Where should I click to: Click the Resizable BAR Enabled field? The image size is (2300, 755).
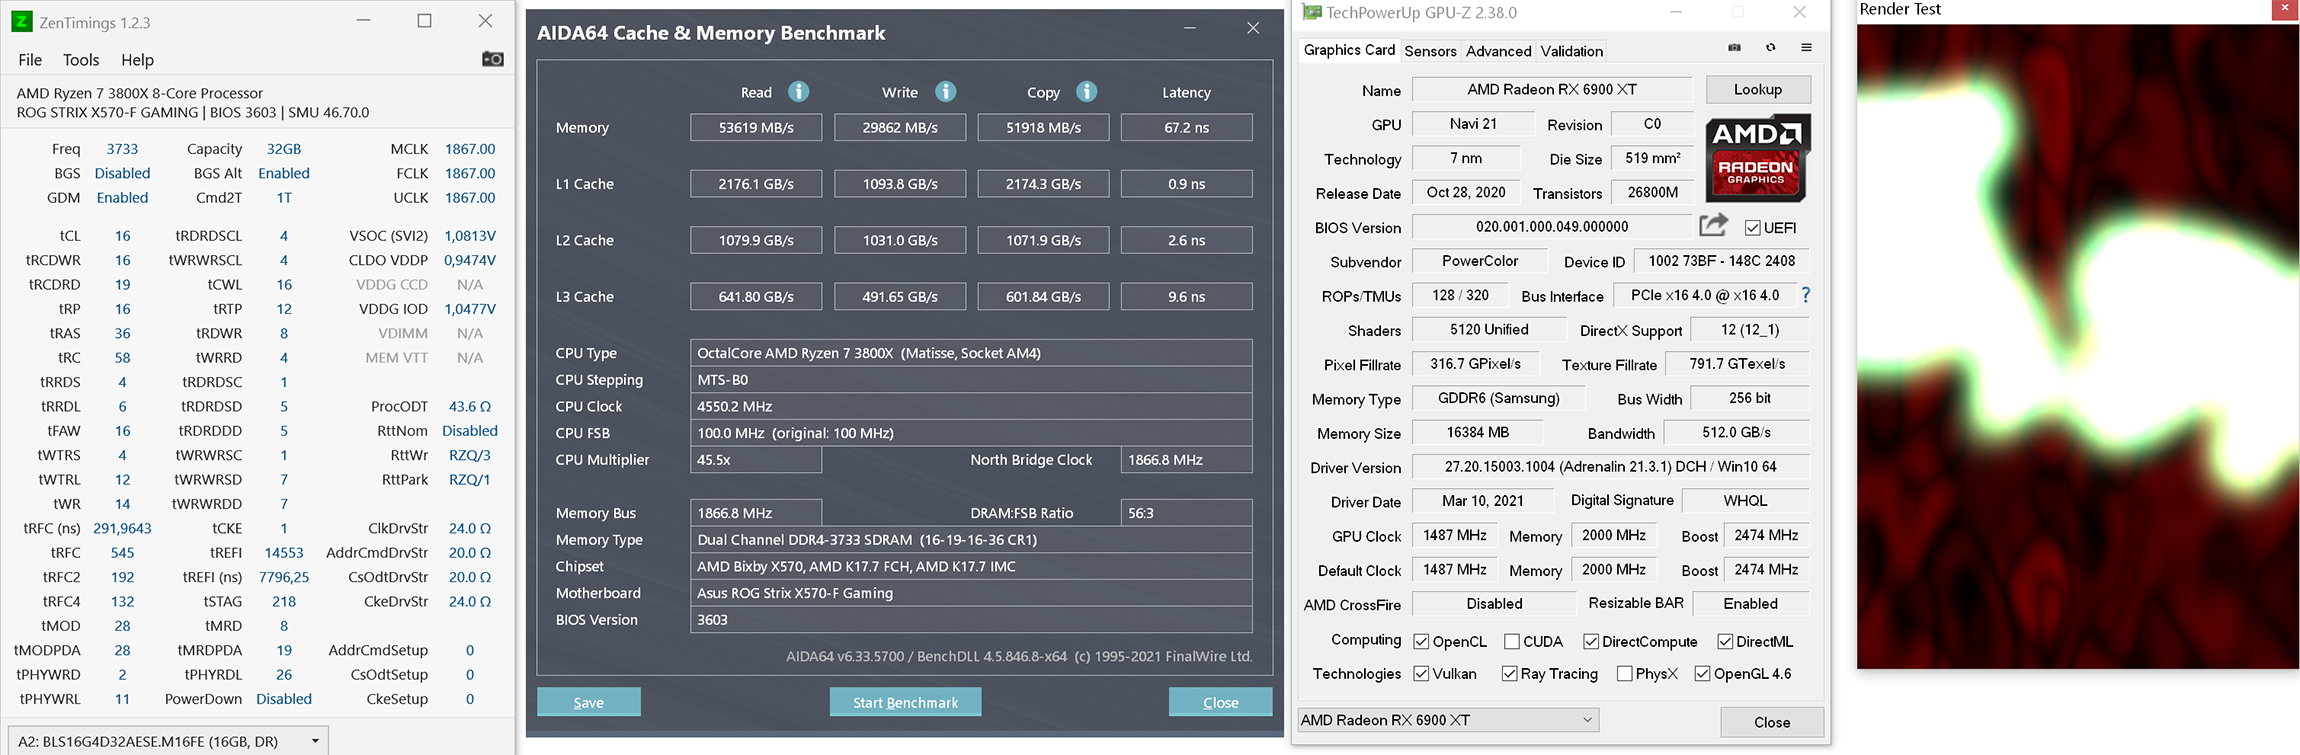(1750, 604)
